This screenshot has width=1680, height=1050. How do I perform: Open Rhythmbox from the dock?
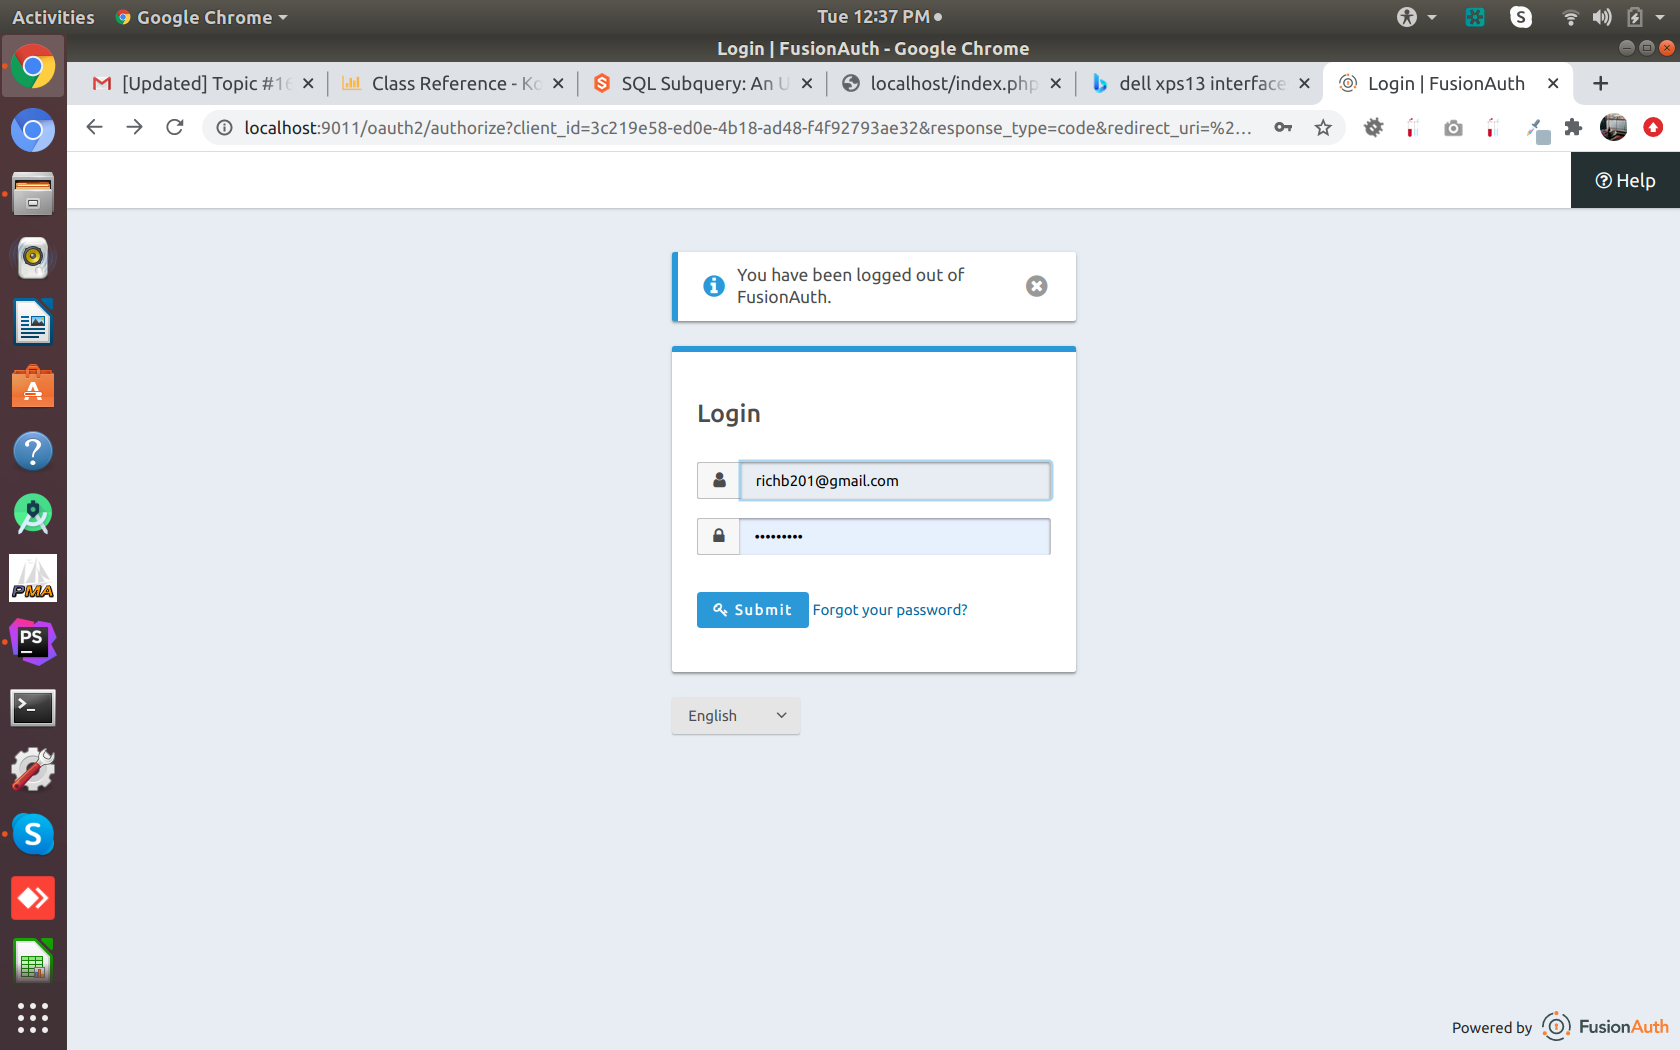click(33, 258)
